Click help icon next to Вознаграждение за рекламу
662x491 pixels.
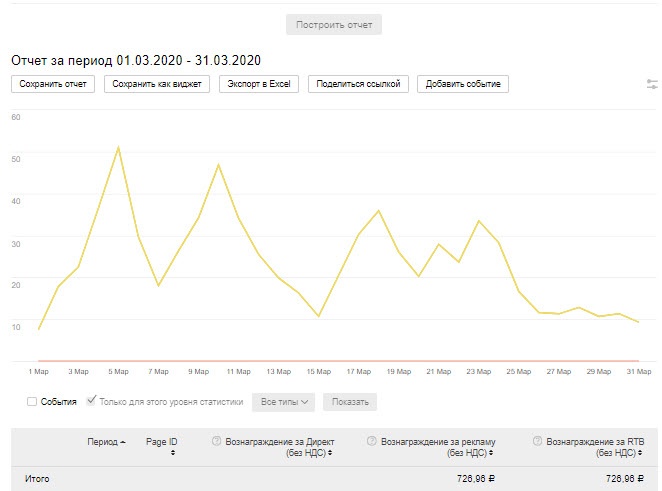372,441
